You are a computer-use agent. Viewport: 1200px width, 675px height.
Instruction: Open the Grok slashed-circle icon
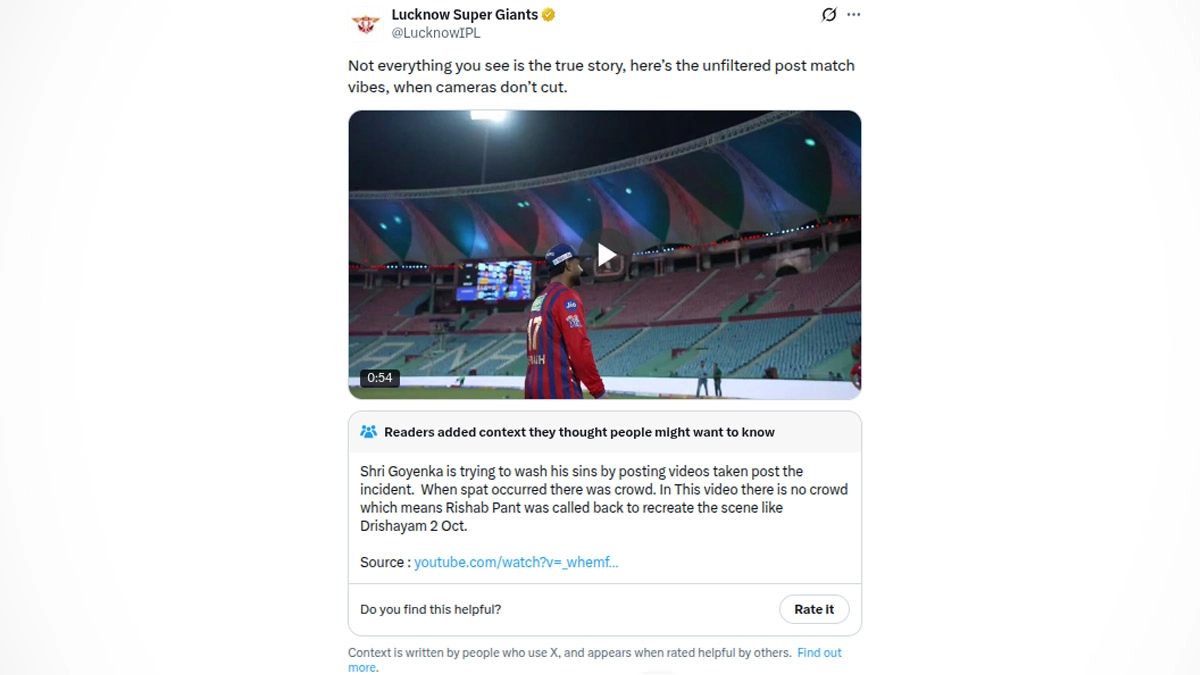828,15
